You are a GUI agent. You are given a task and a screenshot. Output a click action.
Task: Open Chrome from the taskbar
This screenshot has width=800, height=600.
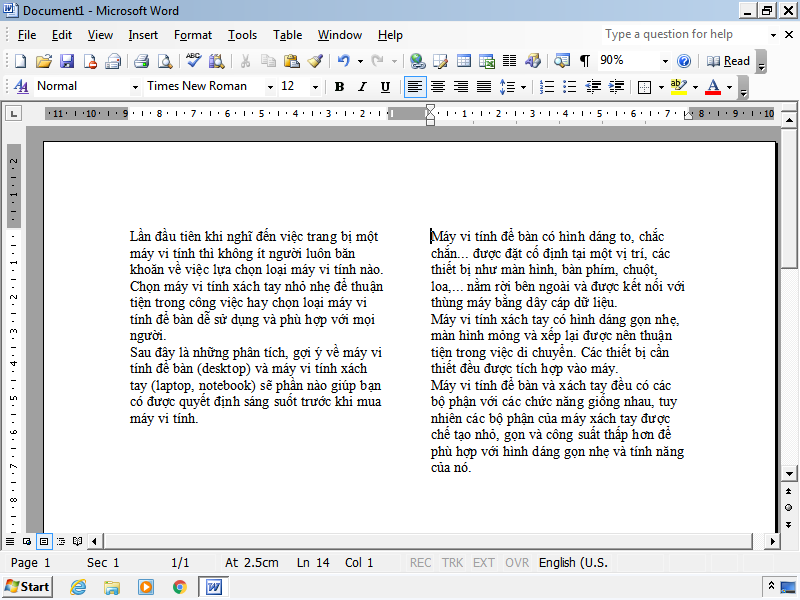[179, 587]
